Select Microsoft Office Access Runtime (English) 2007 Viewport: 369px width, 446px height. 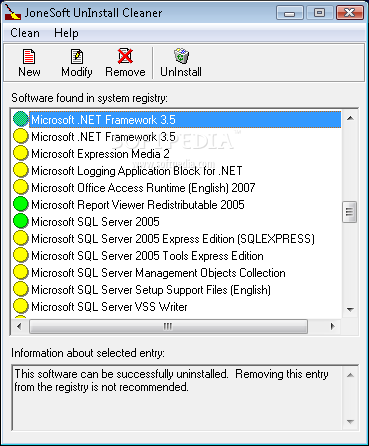pos(143,188)
